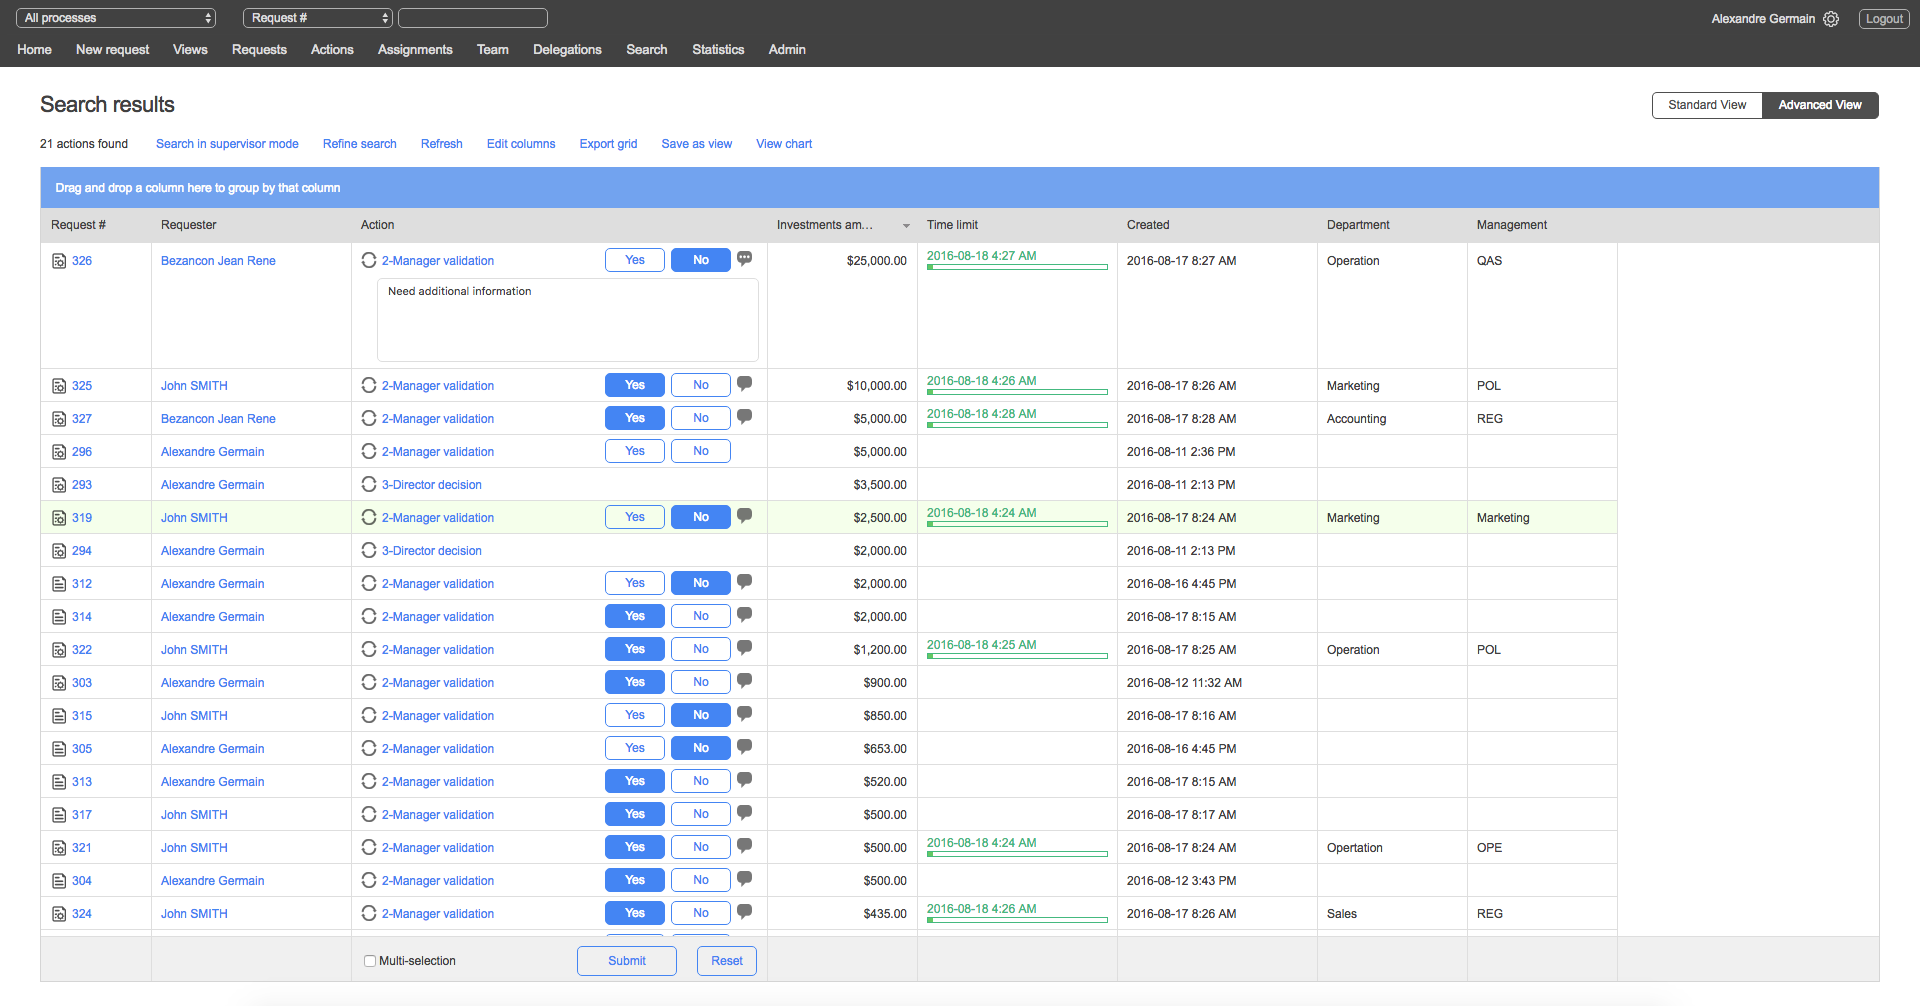Click the refresh arrows icon on request 325
This screenshot has width=1920, height=1006.
[x=369, y=385]
